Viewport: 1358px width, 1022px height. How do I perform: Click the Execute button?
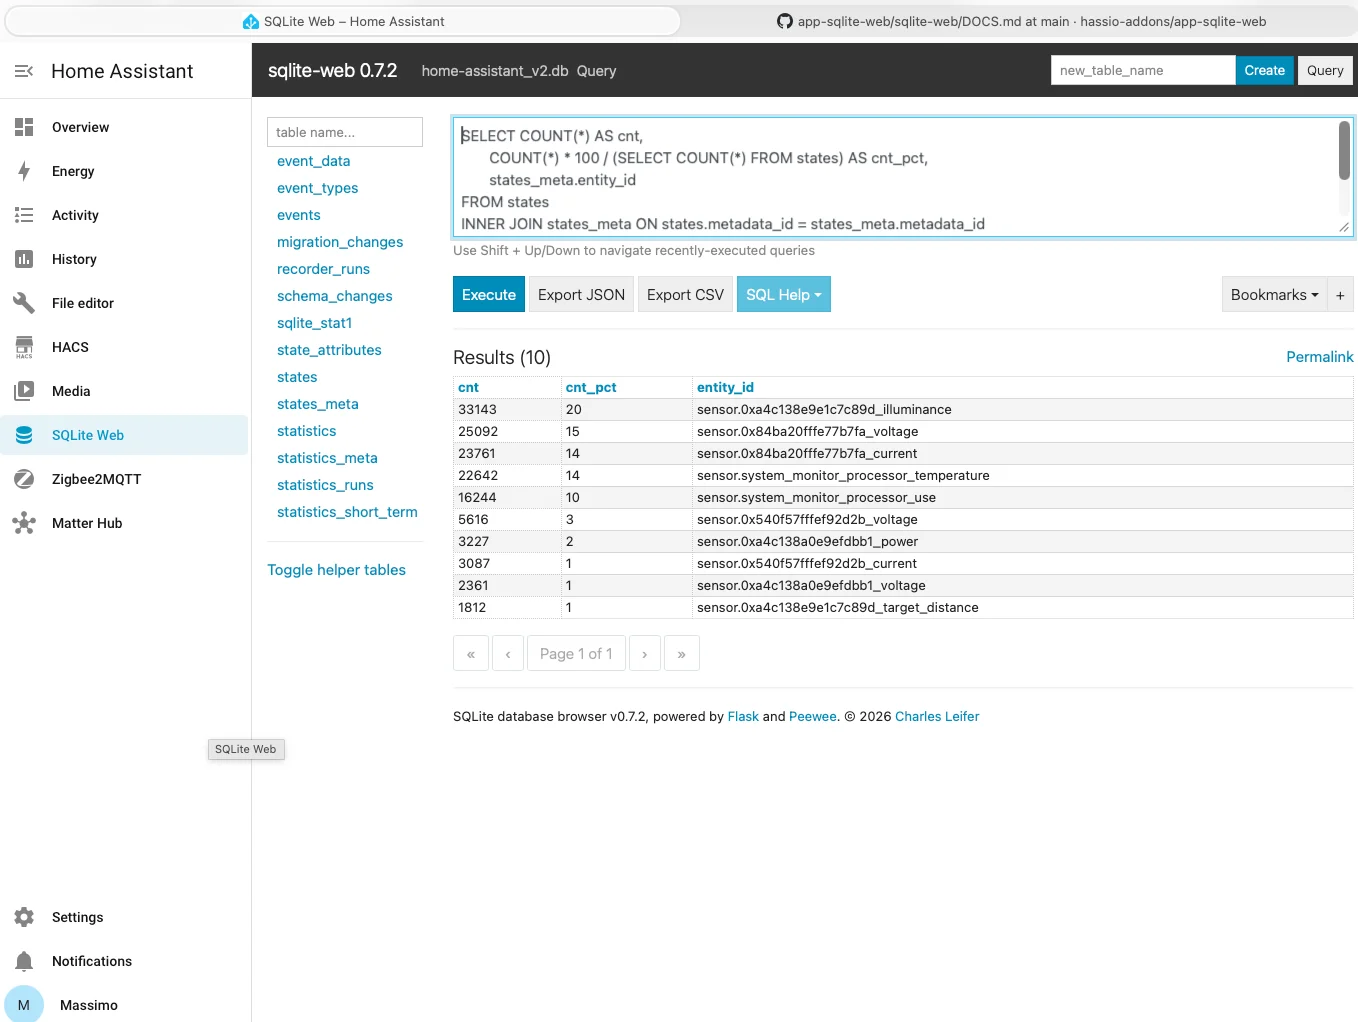489,294
